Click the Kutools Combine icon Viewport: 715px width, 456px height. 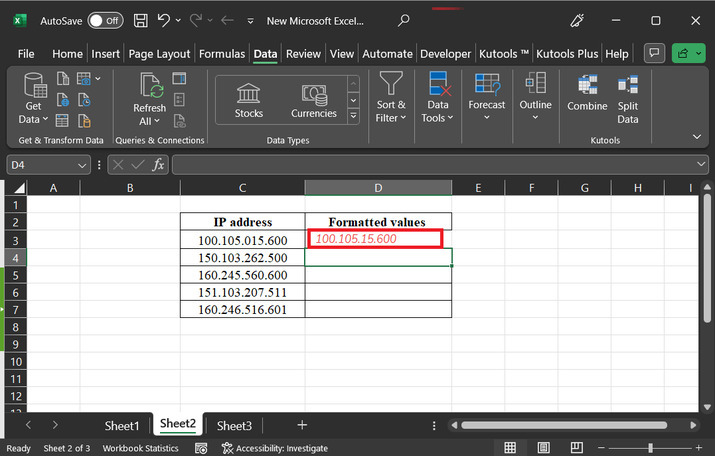[587, 86]
